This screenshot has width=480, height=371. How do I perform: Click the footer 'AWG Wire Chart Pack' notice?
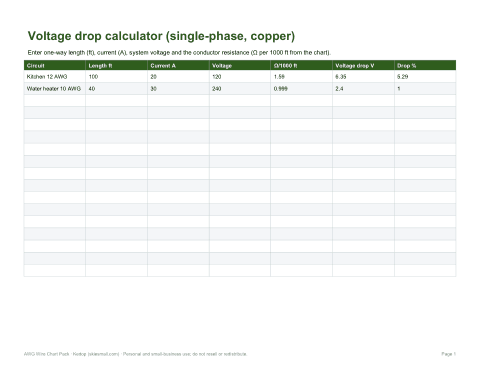[135, 354]
